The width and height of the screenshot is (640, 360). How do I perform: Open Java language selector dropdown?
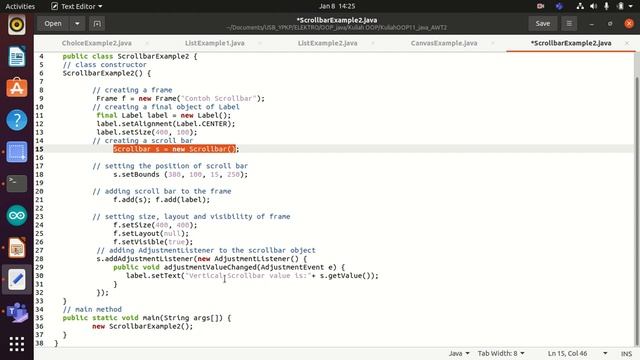pyautogui.click(x=459, y=353)
